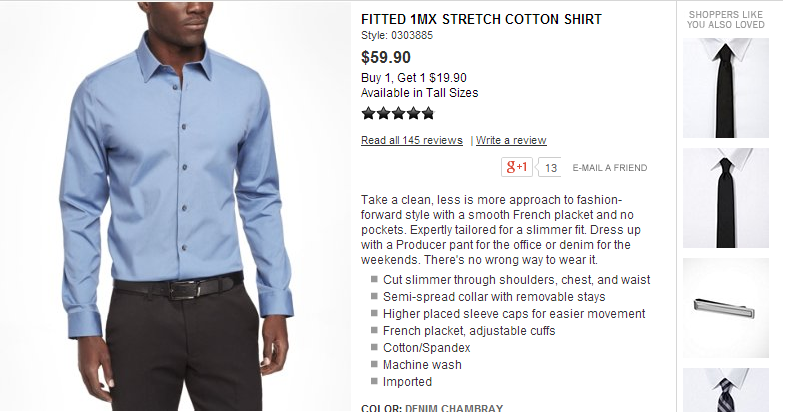This screenshot has height=412, width=795.
Task: Click Available in Tall Sizes text
Action: tap(419, 93)
